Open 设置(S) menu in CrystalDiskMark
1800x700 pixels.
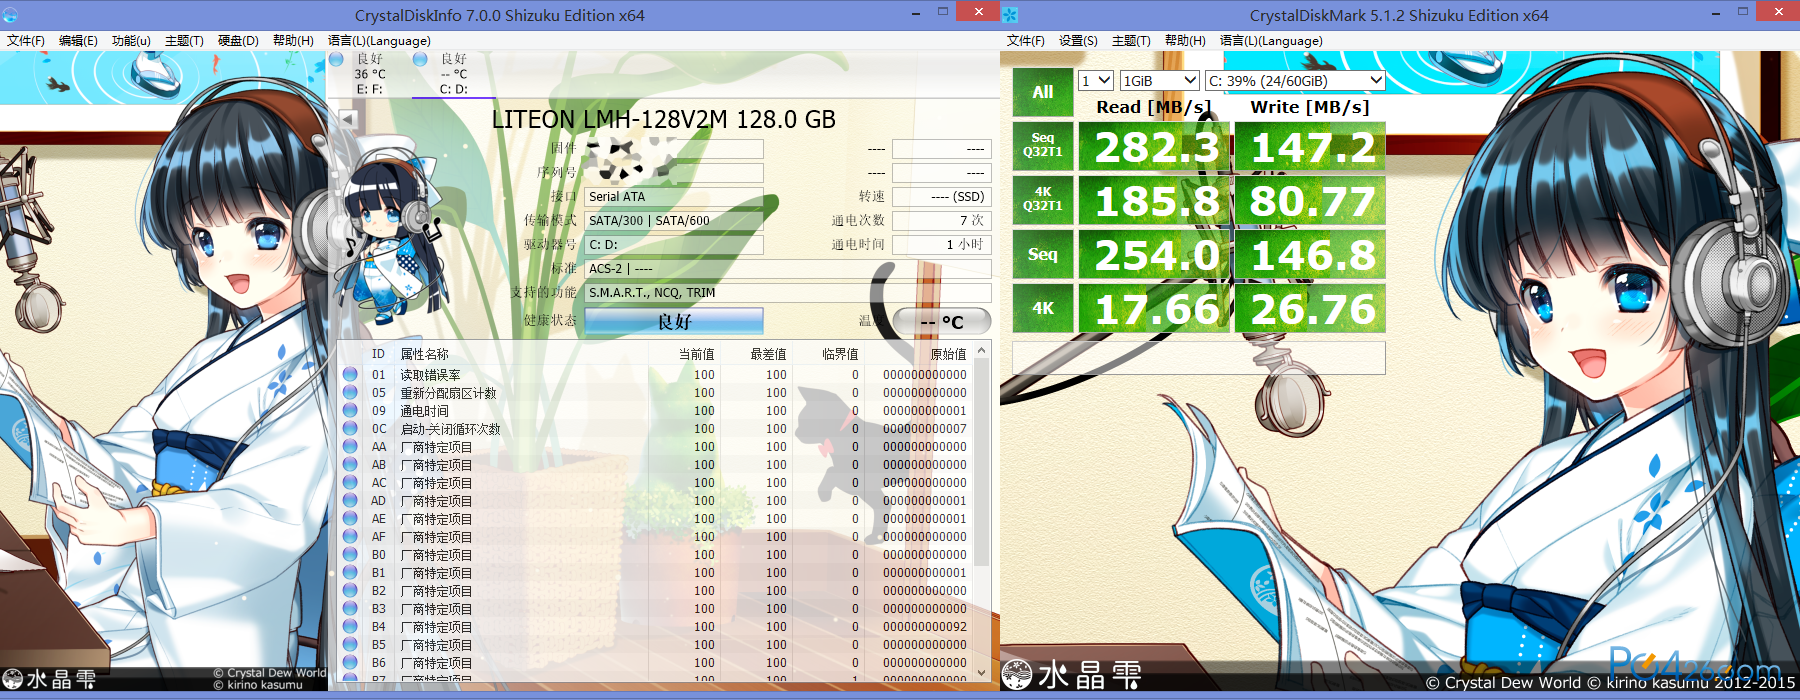click(1078, 41)
